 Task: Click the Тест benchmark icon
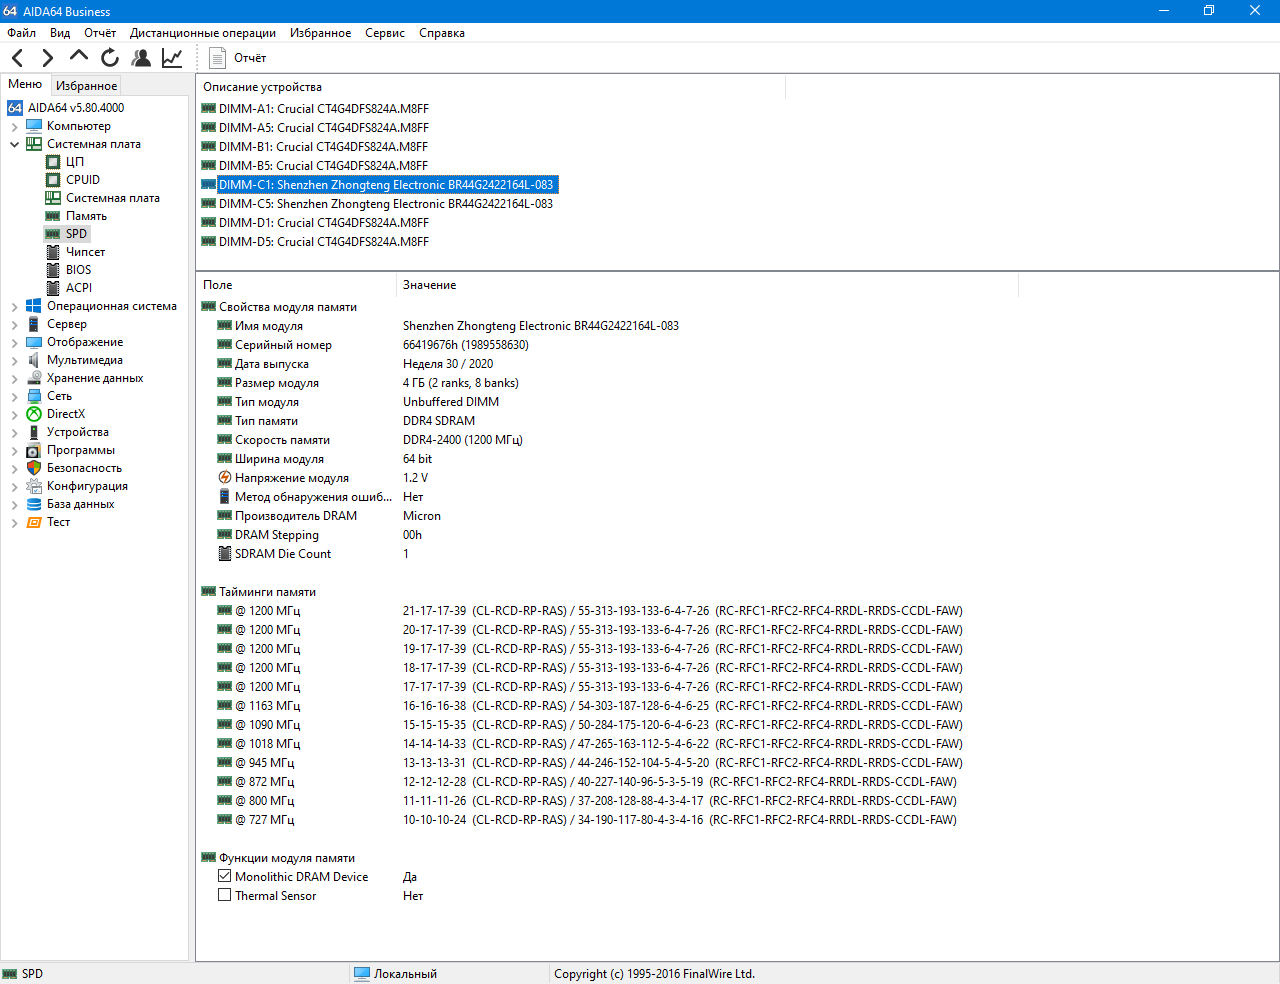(x=34, y=522)
